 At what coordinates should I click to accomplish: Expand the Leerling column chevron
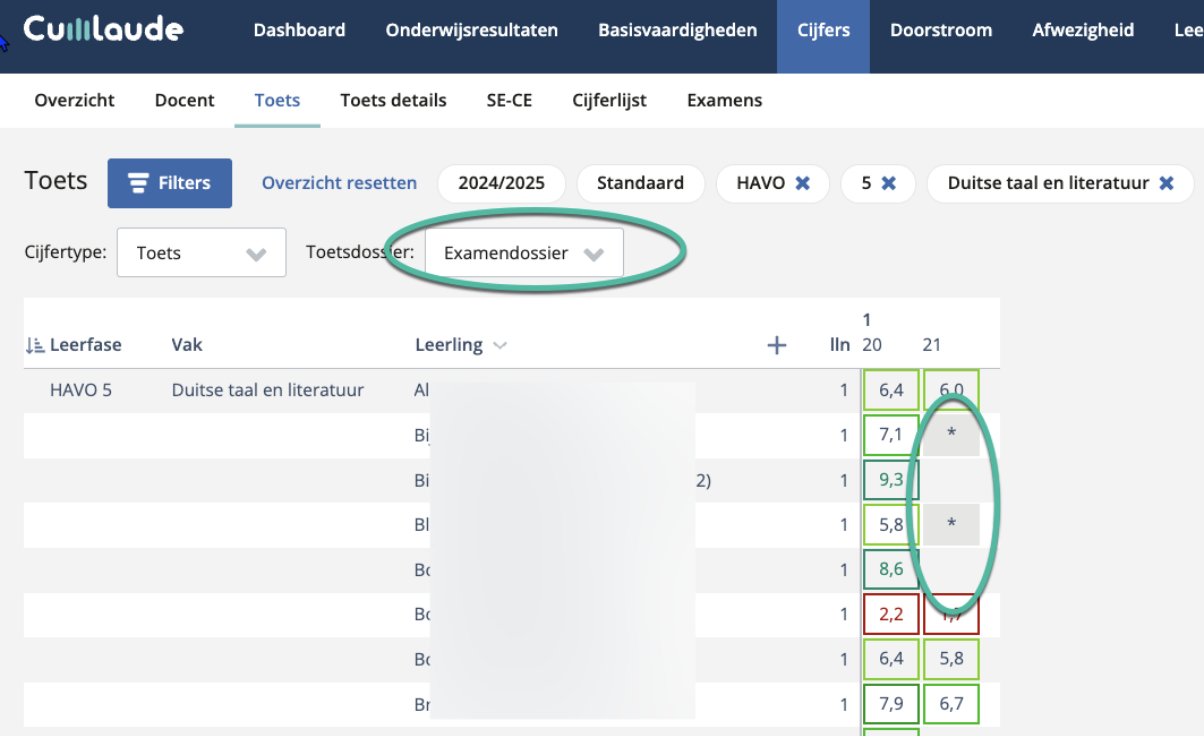coord(500,345)
